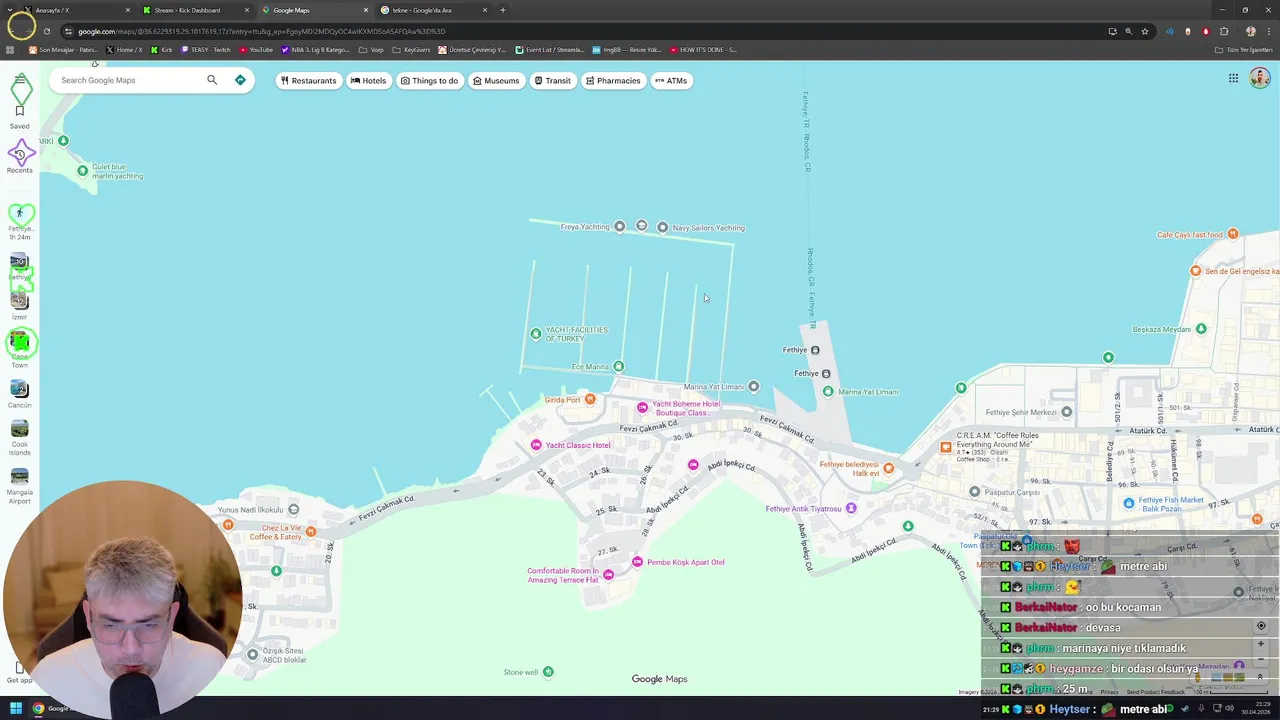This screenshot has height=720, width=1280.
Task: Click the Marina Yat Limanı marker
Action: click(x=753, y=387)
